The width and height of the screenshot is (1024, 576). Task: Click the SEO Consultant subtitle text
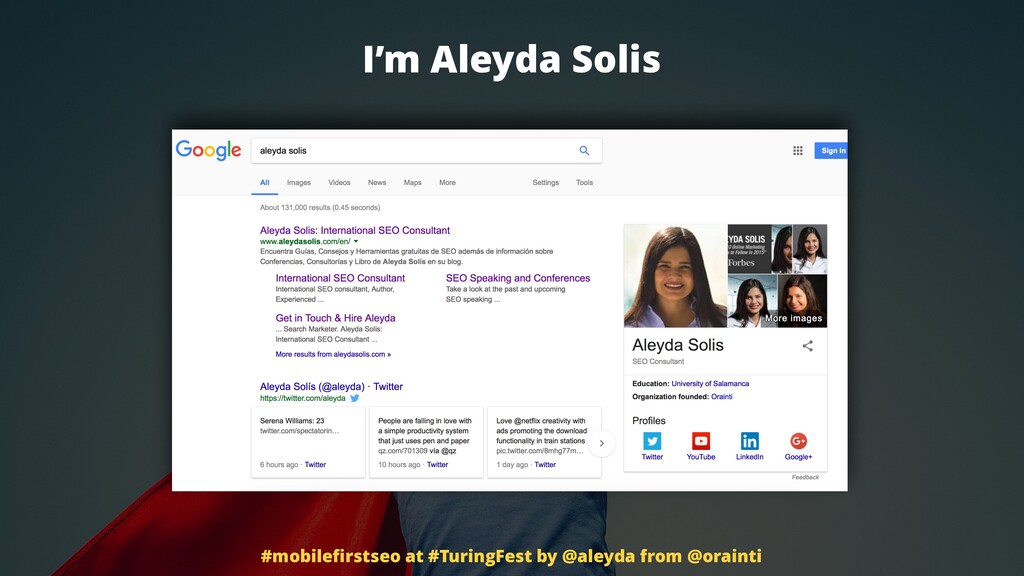pyautogui.click(x=658, y=361)
